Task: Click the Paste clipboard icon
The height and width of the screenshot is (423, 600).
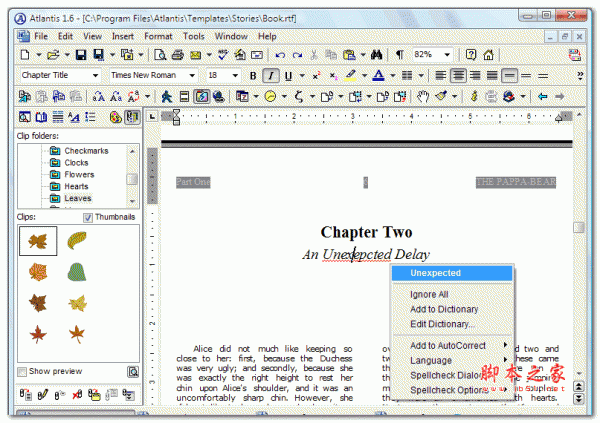Action: coord(349,55)
